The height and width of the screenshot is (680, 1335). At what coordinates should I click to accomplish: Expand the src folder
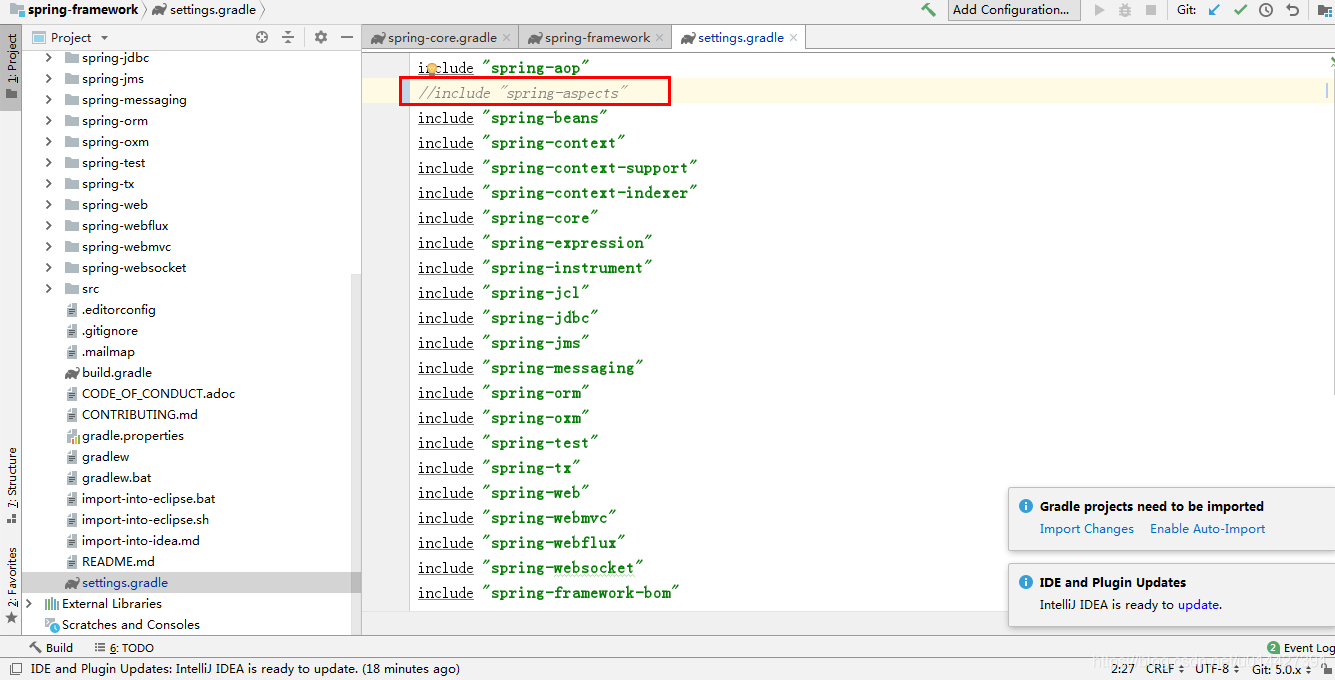48,289
